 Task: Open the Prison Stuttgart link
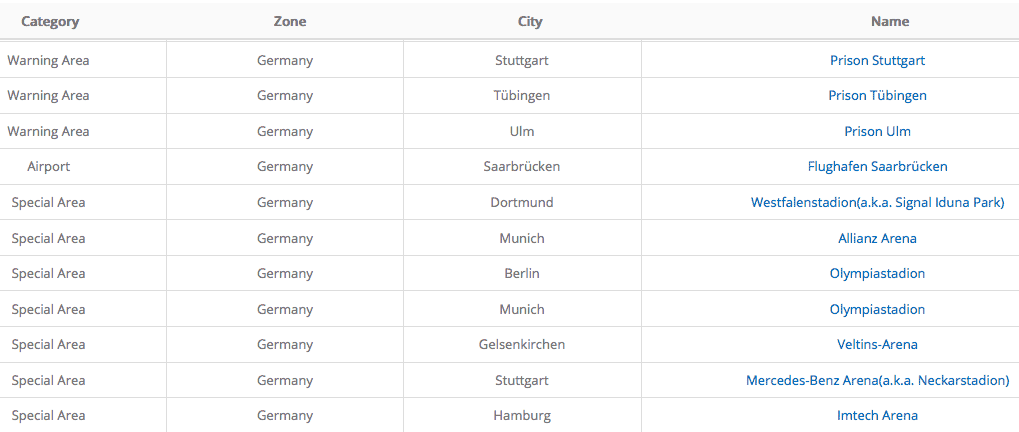click(x=877, y=60)
